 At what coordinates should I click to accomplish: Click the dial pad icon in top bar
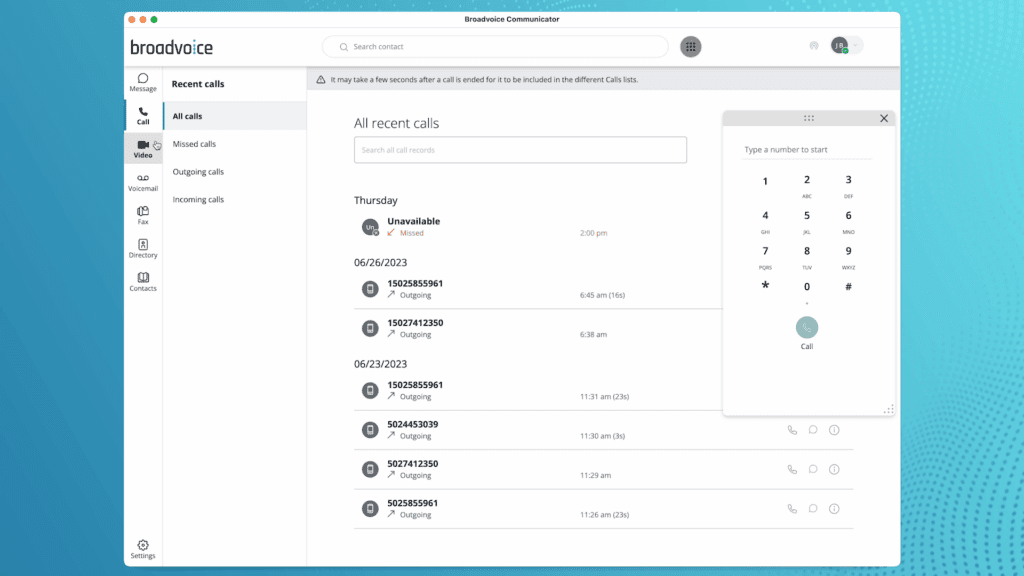tap(690, 46)
